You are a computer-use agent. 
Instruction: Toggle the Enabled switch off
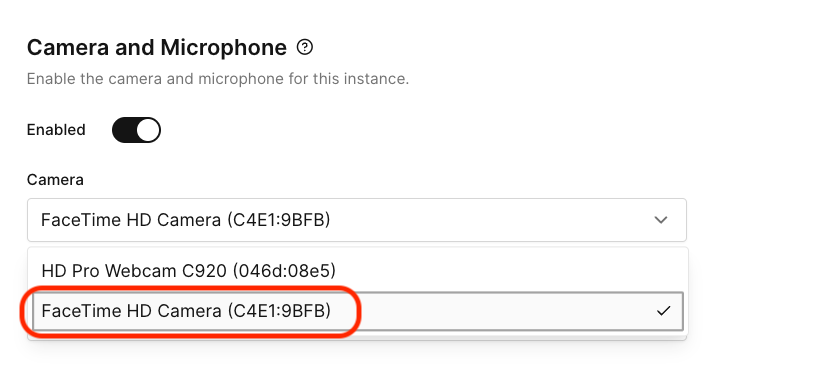coord(136,130)
